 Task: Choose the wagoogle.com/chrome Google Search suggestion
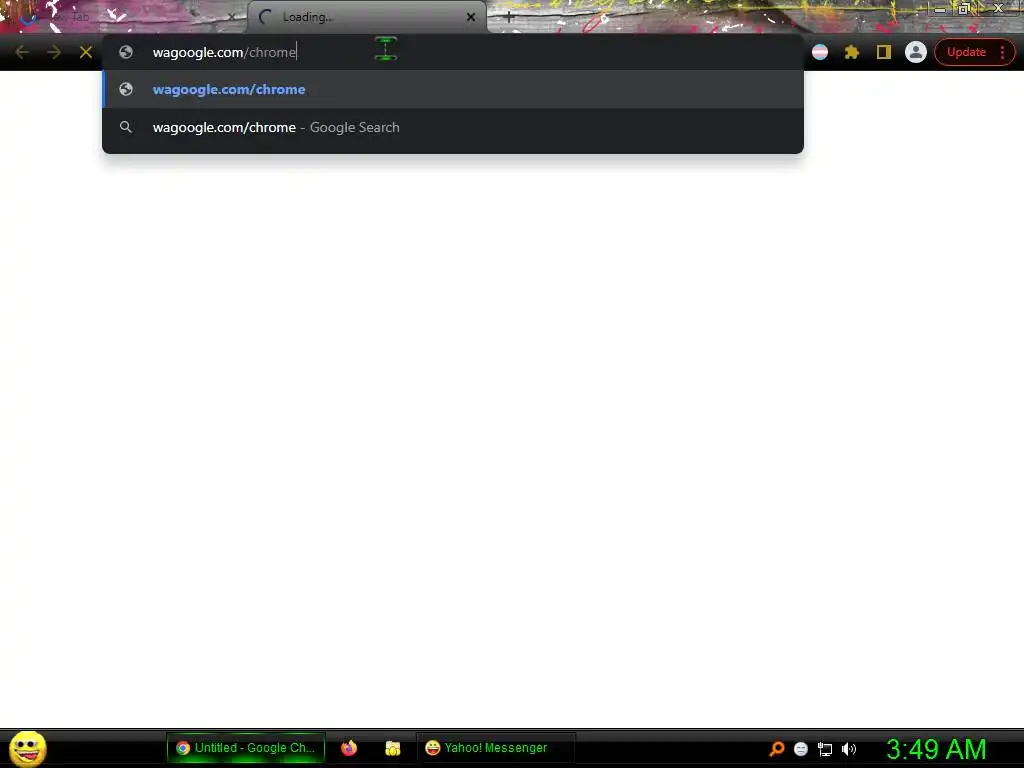[453, 127]
